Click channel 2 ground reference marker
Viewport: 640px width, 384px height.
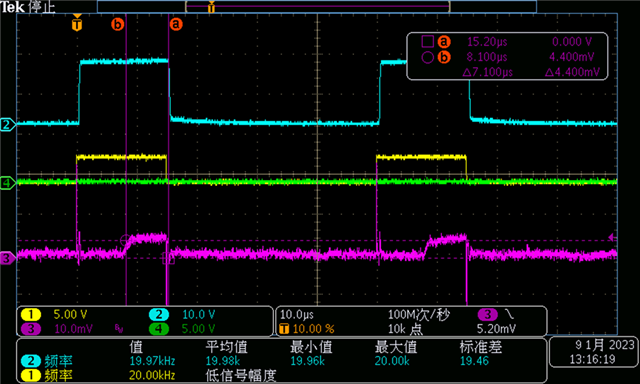pos(7,124)
